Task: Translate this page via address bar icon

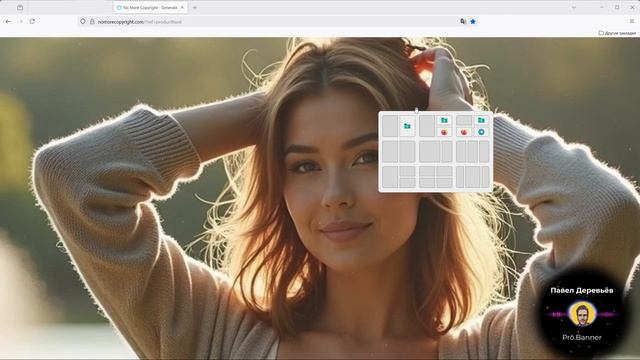Action: tap(463, 21)
